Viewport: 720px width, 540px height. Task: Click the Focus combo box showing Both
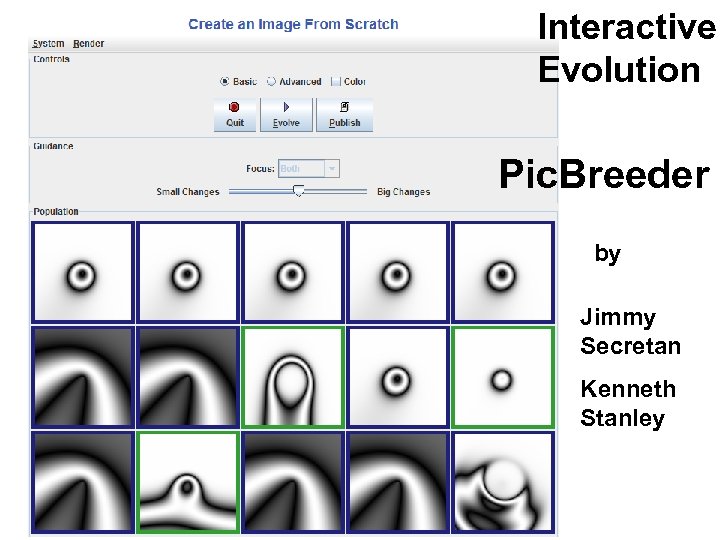click(309, 169)
